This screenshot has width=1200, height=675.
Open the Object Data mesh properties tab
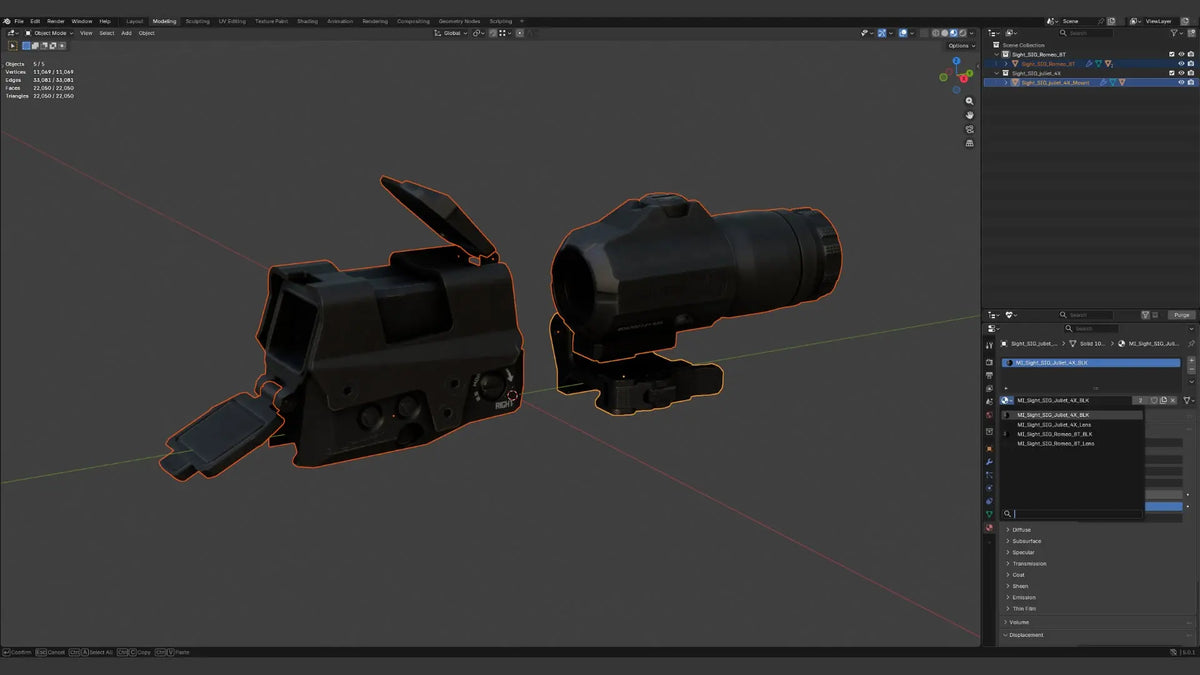point(989,514)
